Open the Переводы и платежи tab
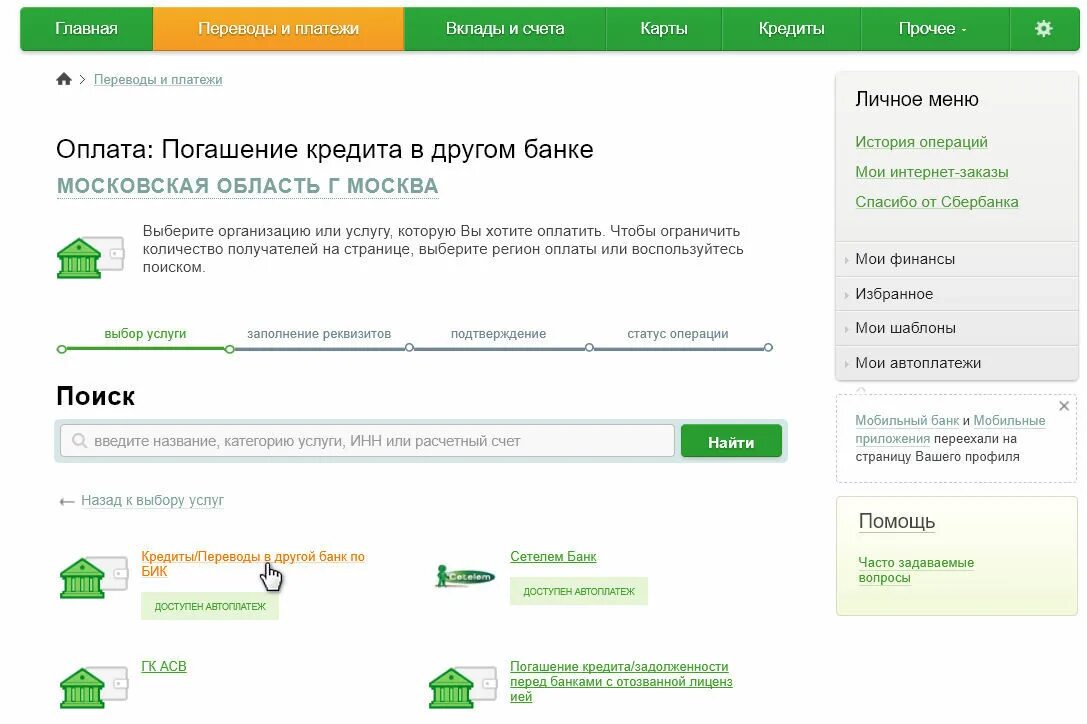This screenshot has height=724, width=1087. 278,29
